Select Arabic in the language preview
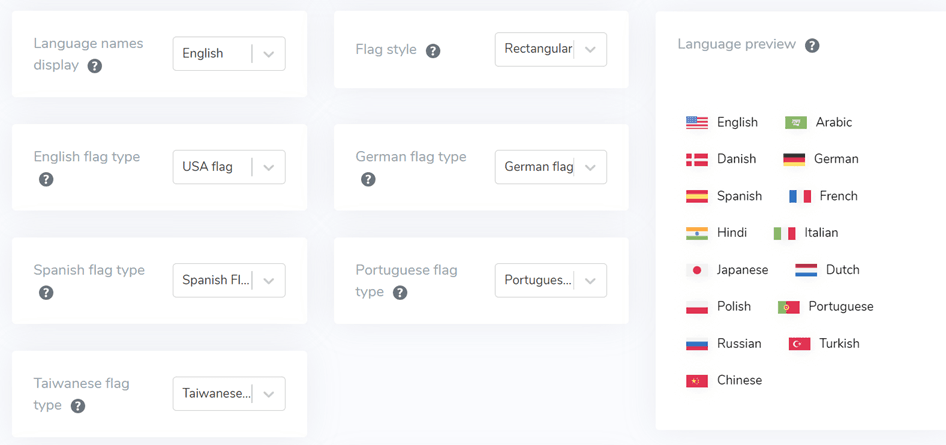946x445 pixels. 834,122
